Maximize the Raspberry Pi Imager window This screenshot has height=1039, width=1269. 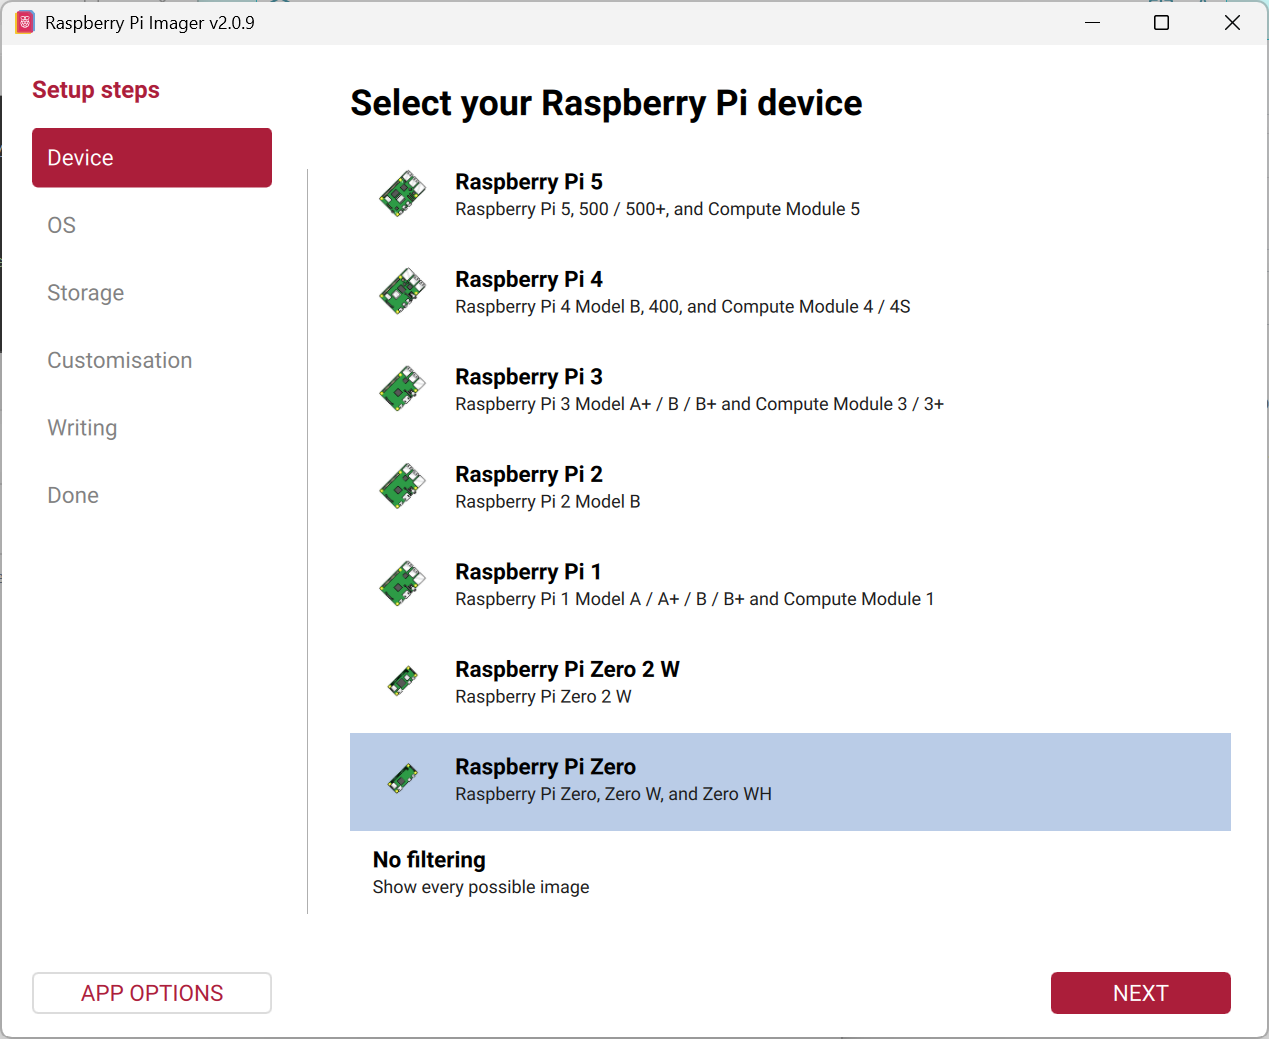click(1161, 22)
